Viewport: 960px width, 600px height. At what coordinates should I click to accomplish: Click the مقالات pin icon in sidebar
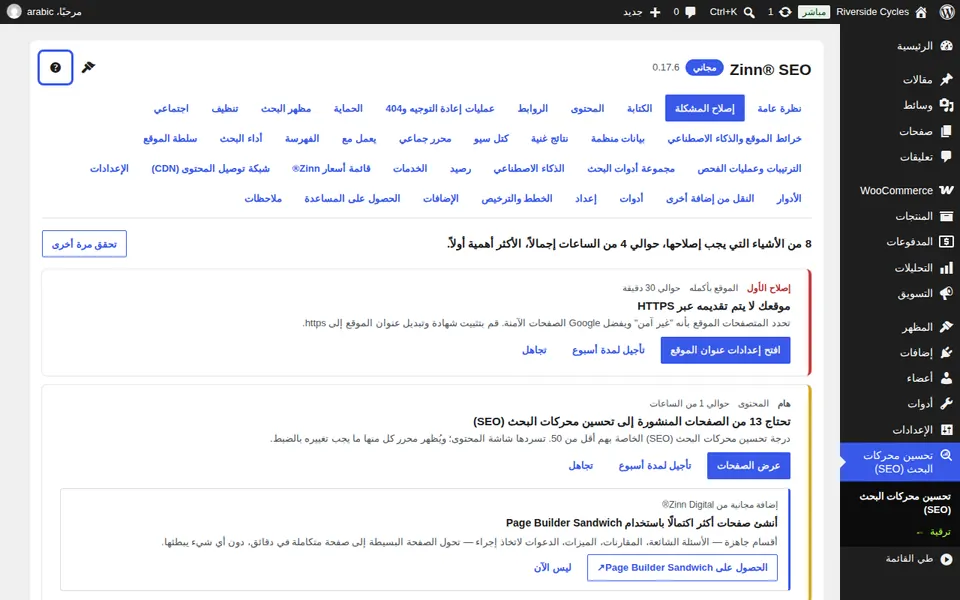[x=947, y=79]
